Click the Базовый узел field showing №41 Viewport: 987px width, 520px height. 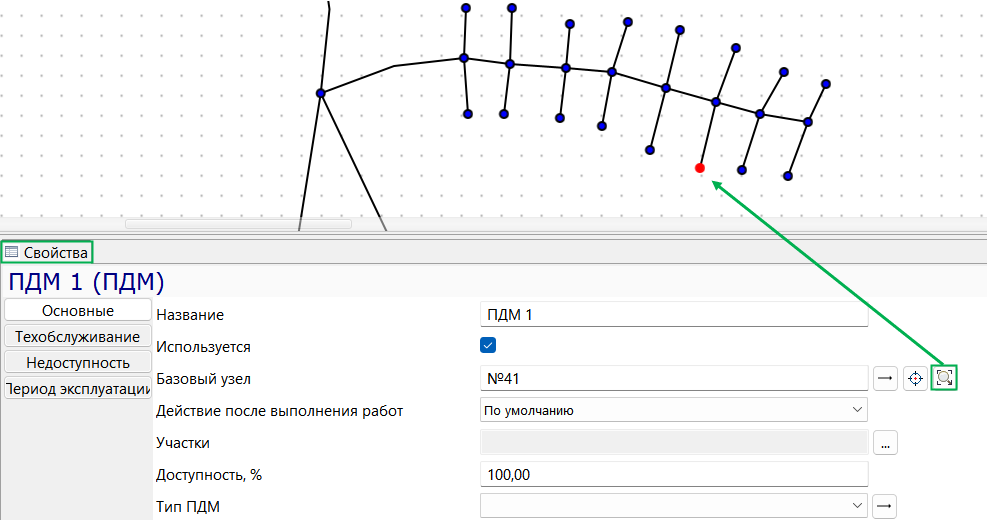(x=674, y=378)
